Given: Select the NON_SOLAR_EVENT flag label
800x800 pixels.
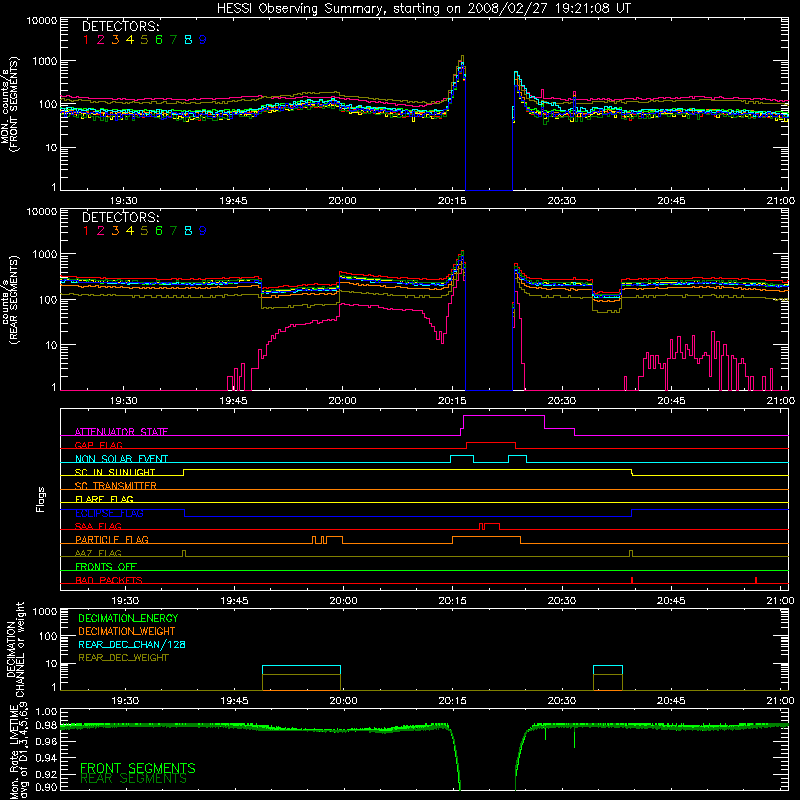Looking at the screenshot, I should click(x=121, y=459).
